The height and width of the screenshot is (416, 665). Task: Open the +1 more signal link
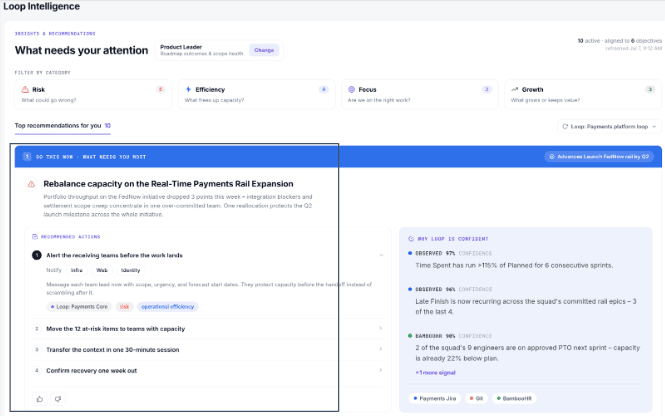[436, 372]
